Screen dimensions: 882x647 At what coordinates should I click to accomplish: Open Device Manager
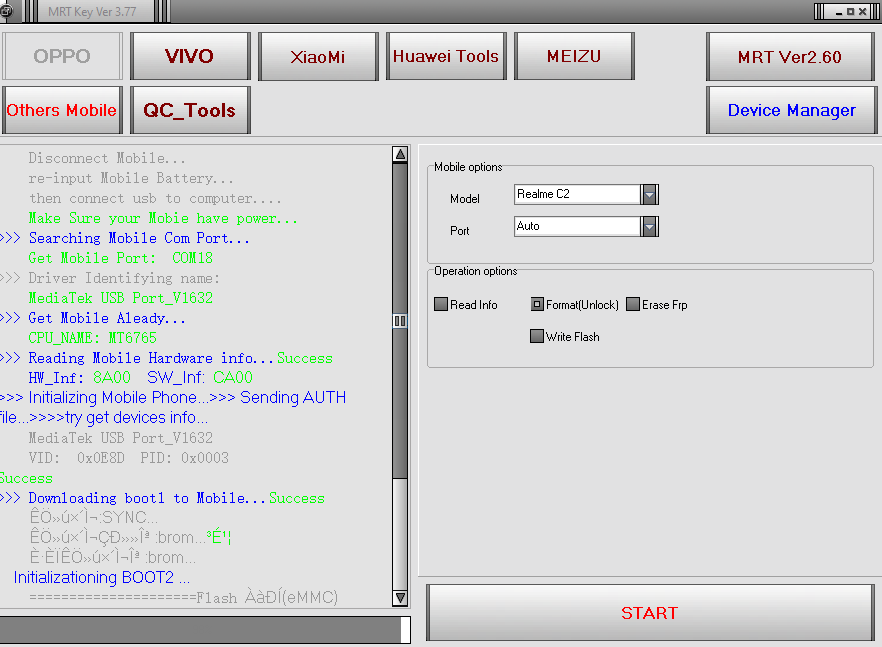point(791,110)
